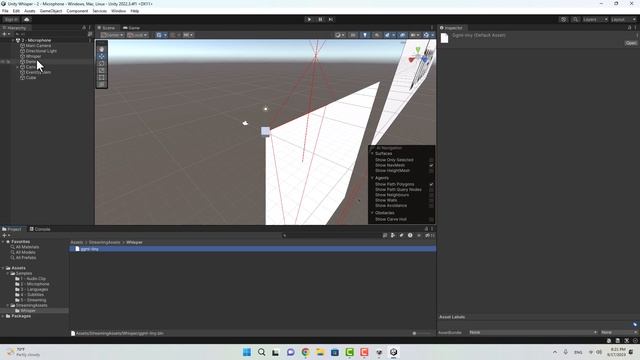
Task: Click the Open button in Inspector
Action: (x=631, y=43)
